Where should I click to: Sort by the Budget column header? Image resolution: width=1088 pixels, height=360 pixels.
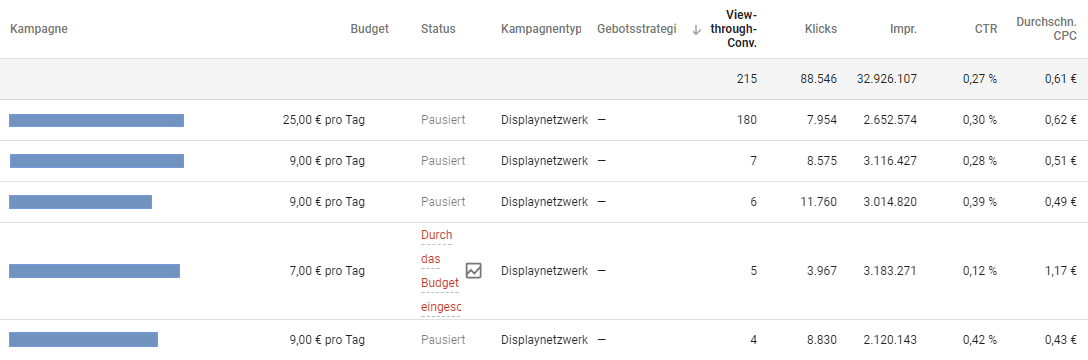coord(370,29)
